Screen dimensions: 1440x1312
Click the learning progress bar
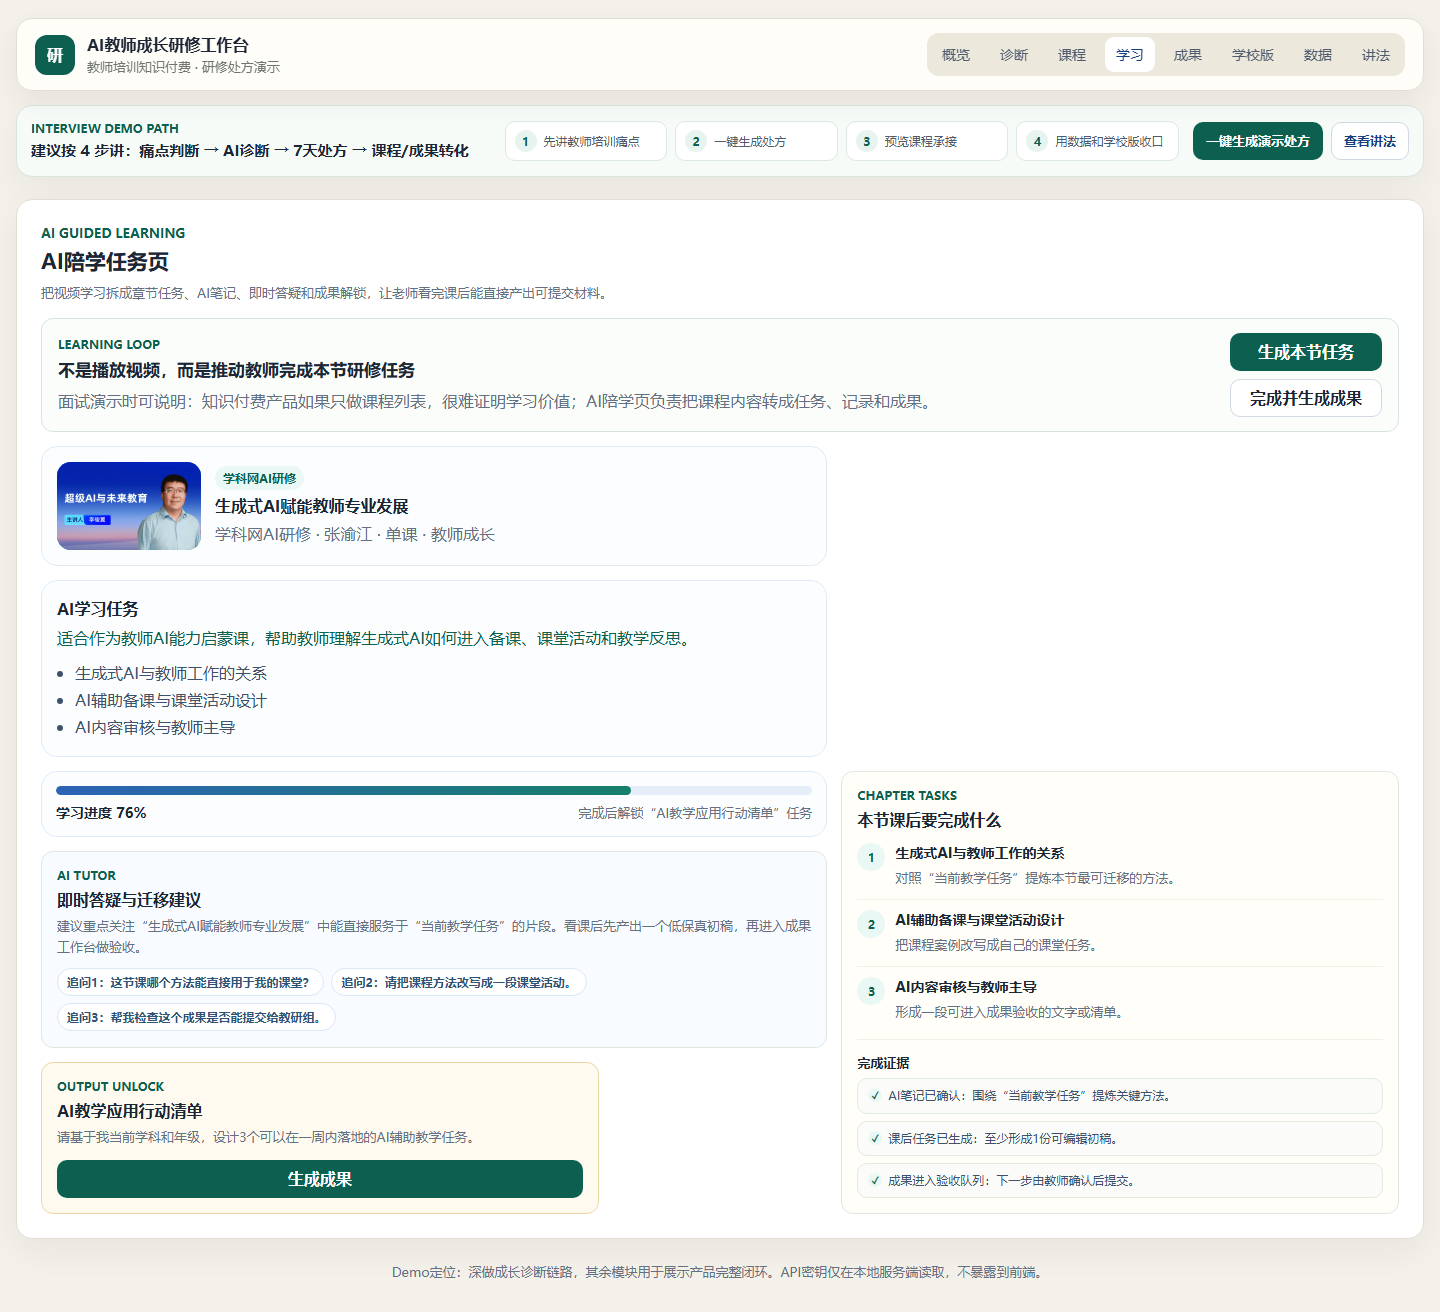(x=434, y=790)
